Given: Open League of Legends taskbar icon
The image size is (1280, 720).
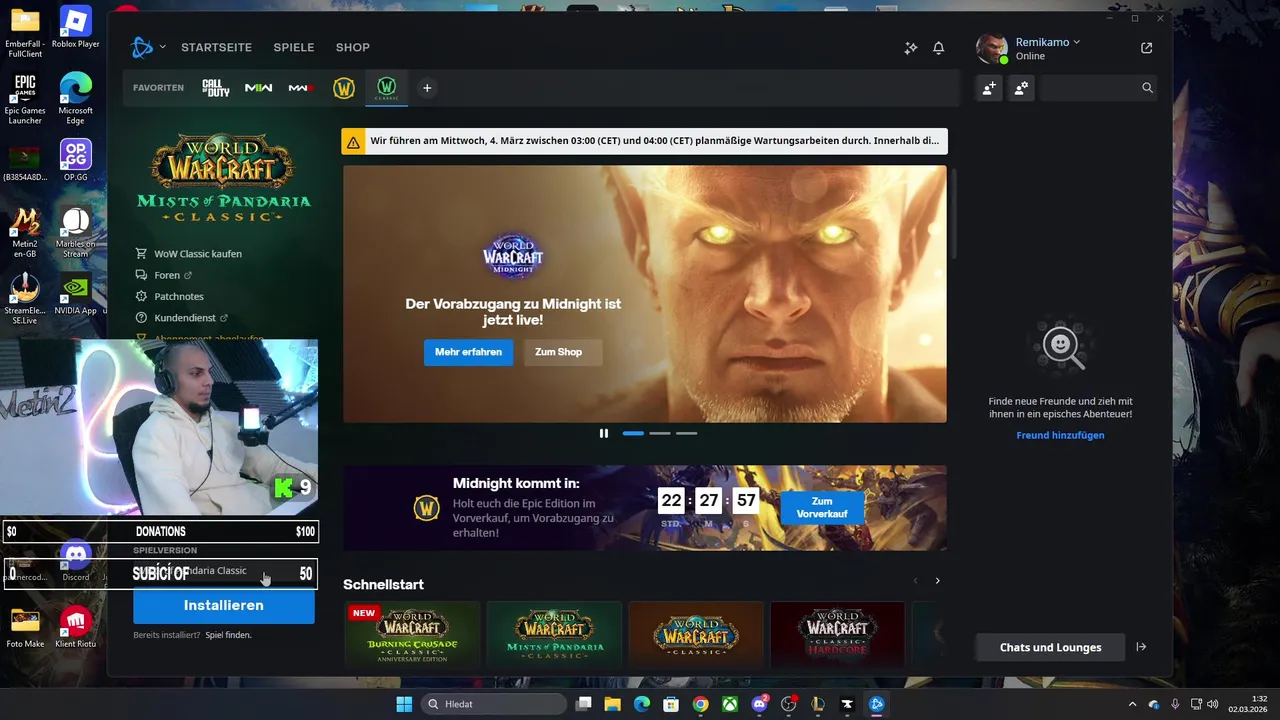Looking at the screenshot, I should tap(818, 704).
